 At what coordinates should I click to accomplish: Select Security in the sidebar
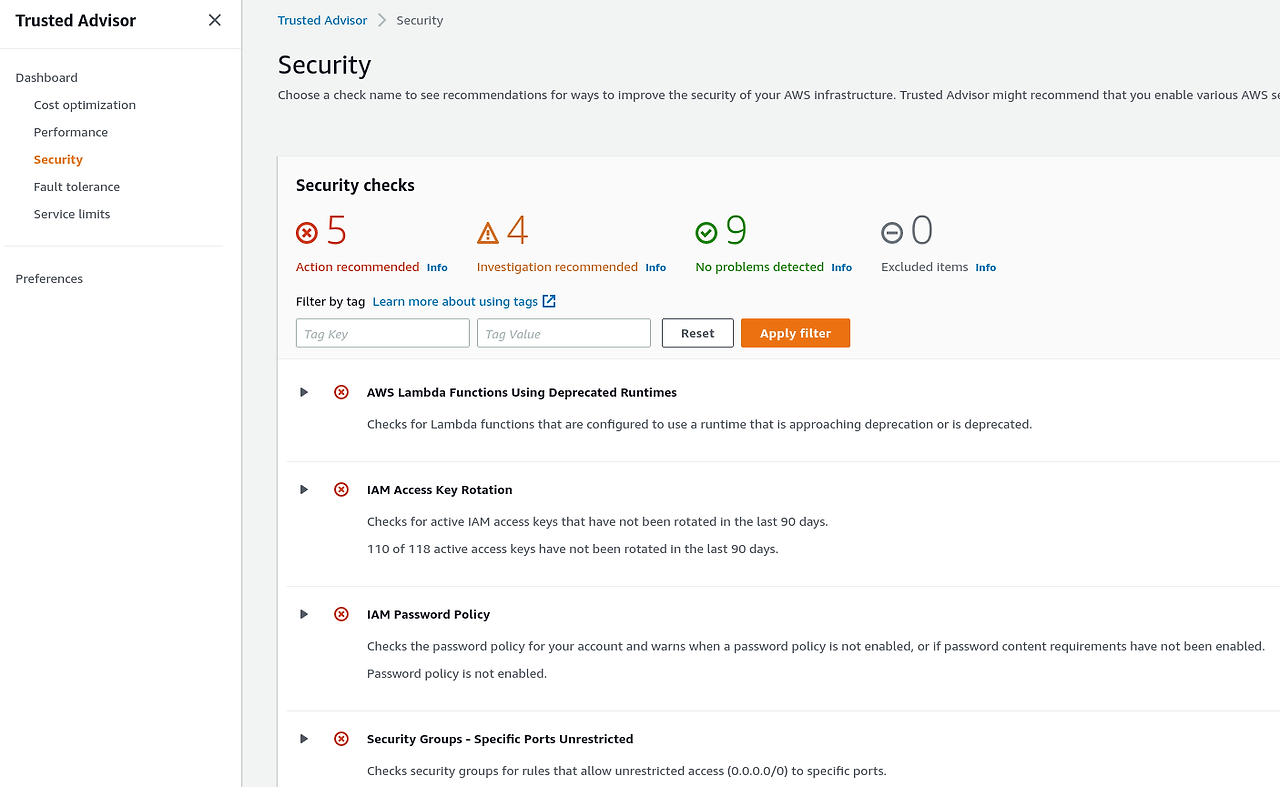click(58, 159)
